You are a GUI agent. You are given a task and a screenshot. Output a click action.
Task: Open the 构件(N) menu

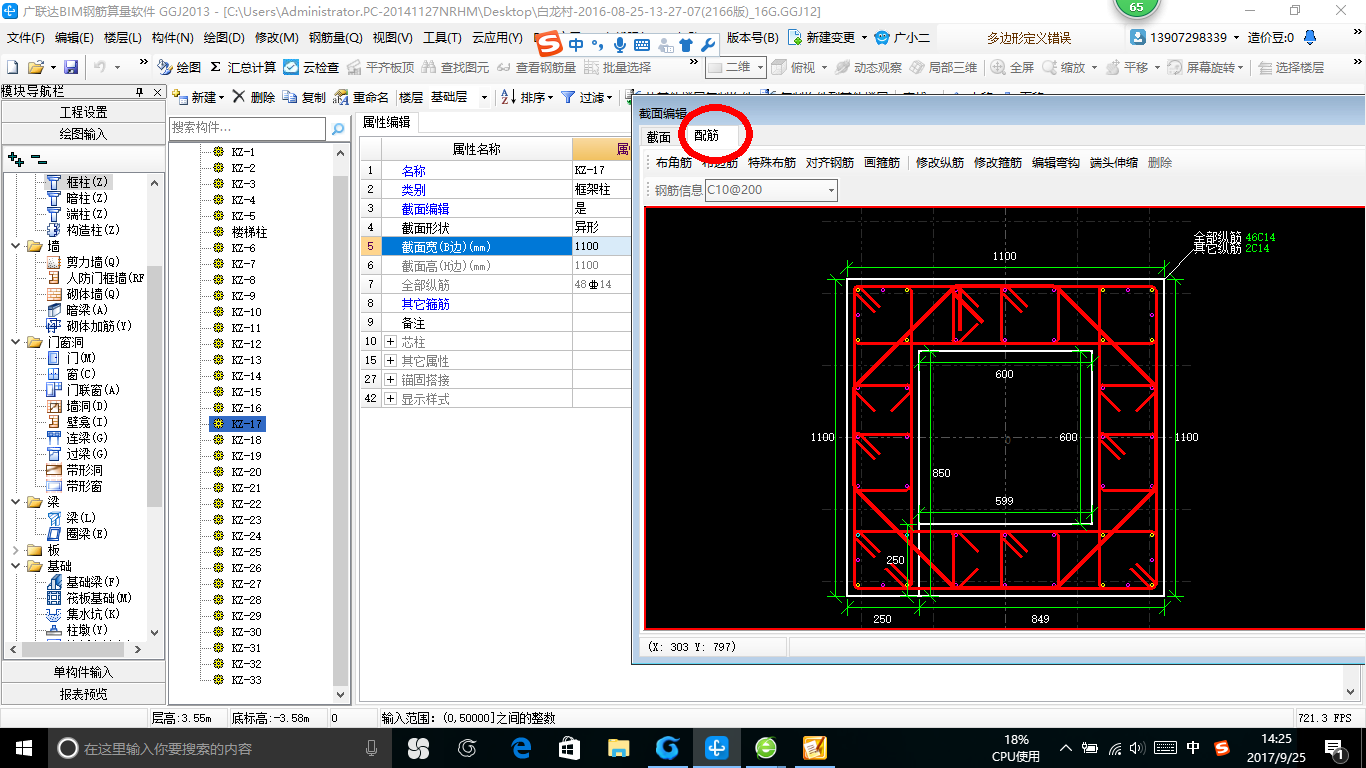click(x=173, y=38)
